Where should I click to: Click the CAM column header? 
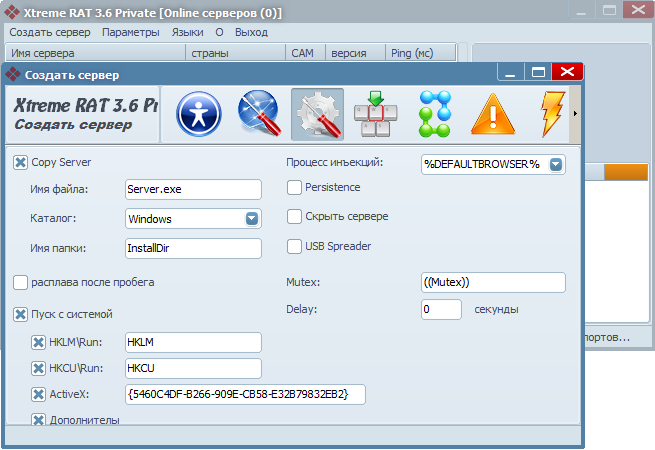click(x=306, y=53)
